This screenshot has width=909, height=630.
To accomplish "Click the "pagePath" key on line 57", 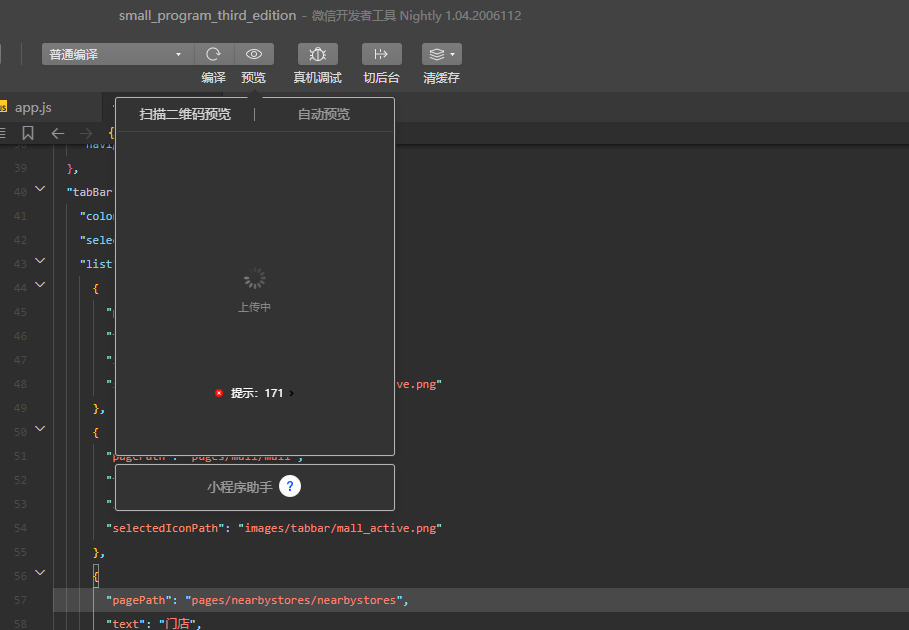I will tap(139, 600).
